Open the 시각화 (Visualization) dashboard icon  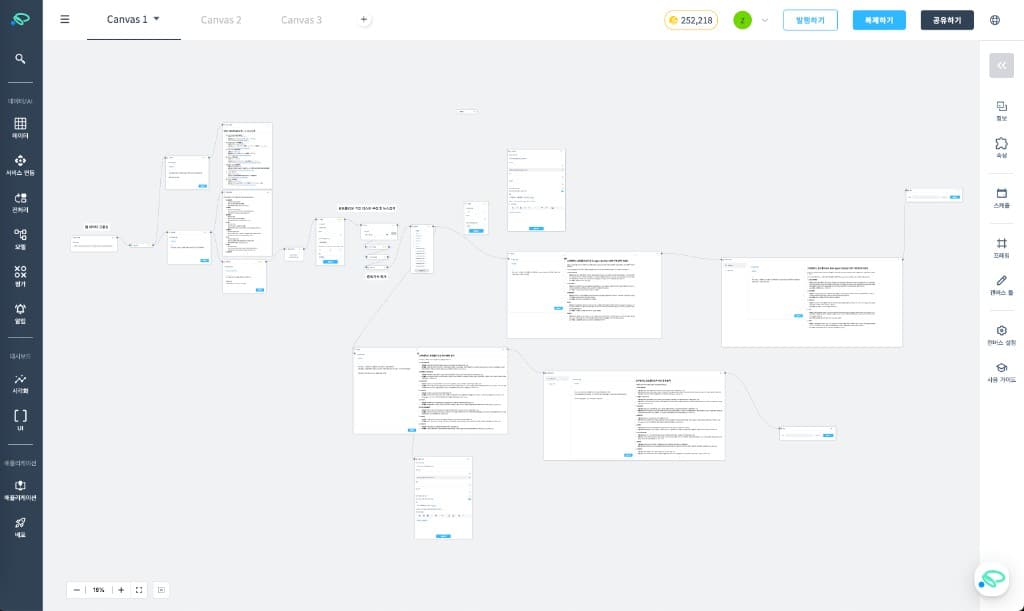tap(21, 382)
